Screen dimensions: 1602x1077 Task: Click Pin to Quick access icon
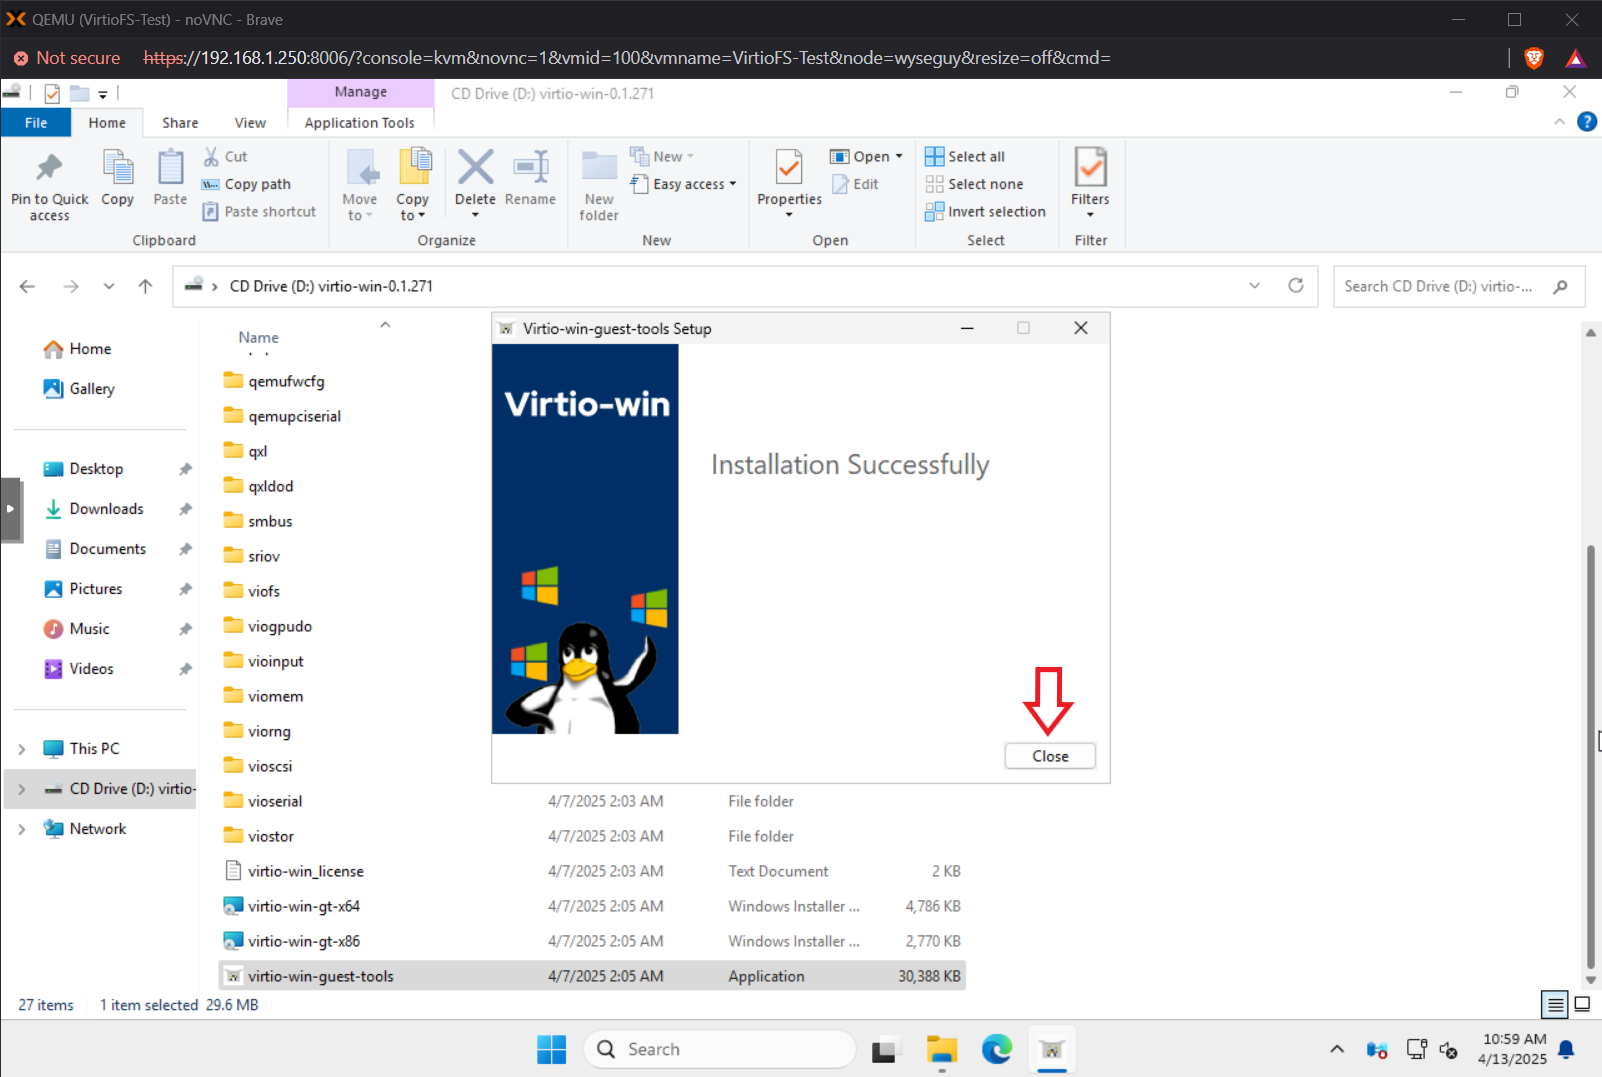[49, 167]
